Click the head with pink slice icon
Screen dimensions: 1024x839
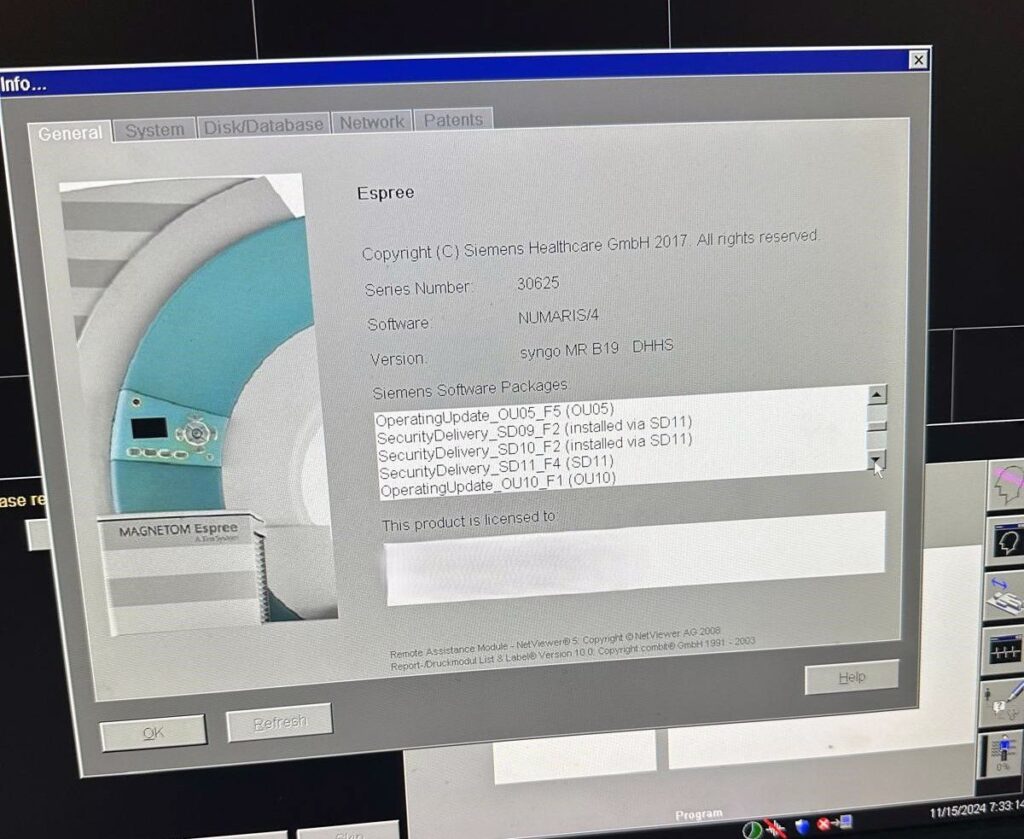(x=1006, y=484)
